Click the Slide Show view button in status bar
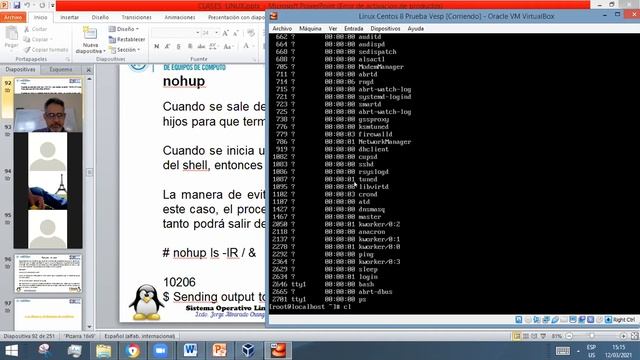640x360 pixels. click(x=543, y=336)
